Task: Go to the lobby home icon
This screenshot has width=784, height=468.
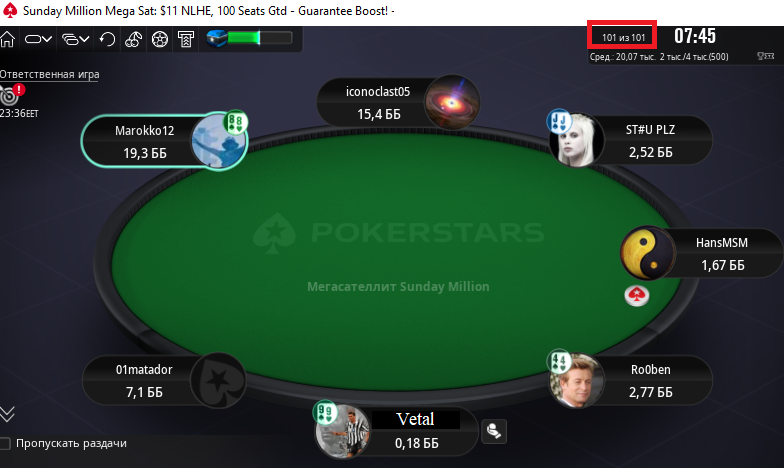Action: click(x=8, y=39)
